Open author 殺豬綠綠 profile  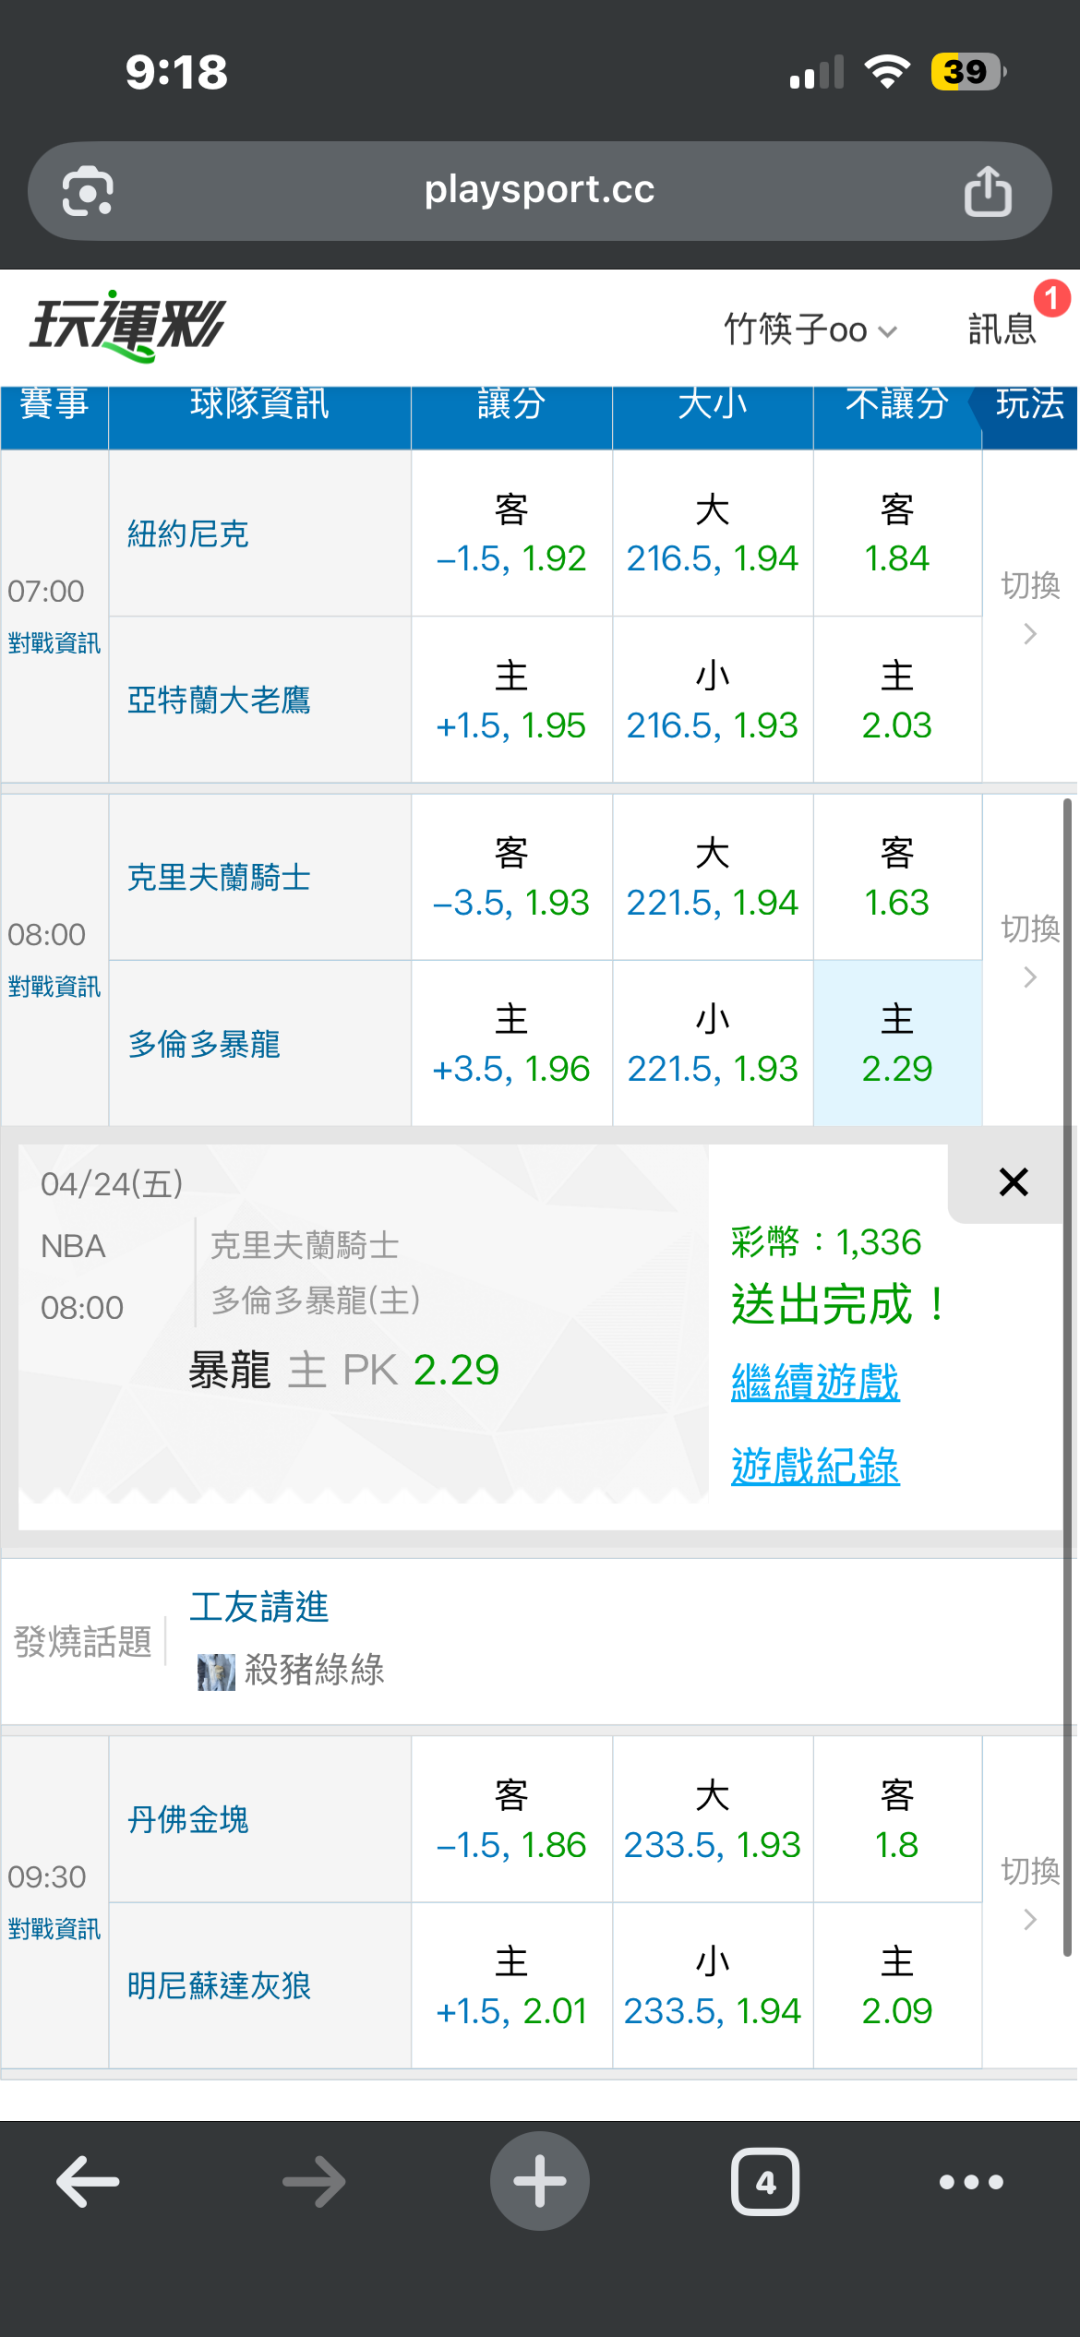tap(314, 1670)
